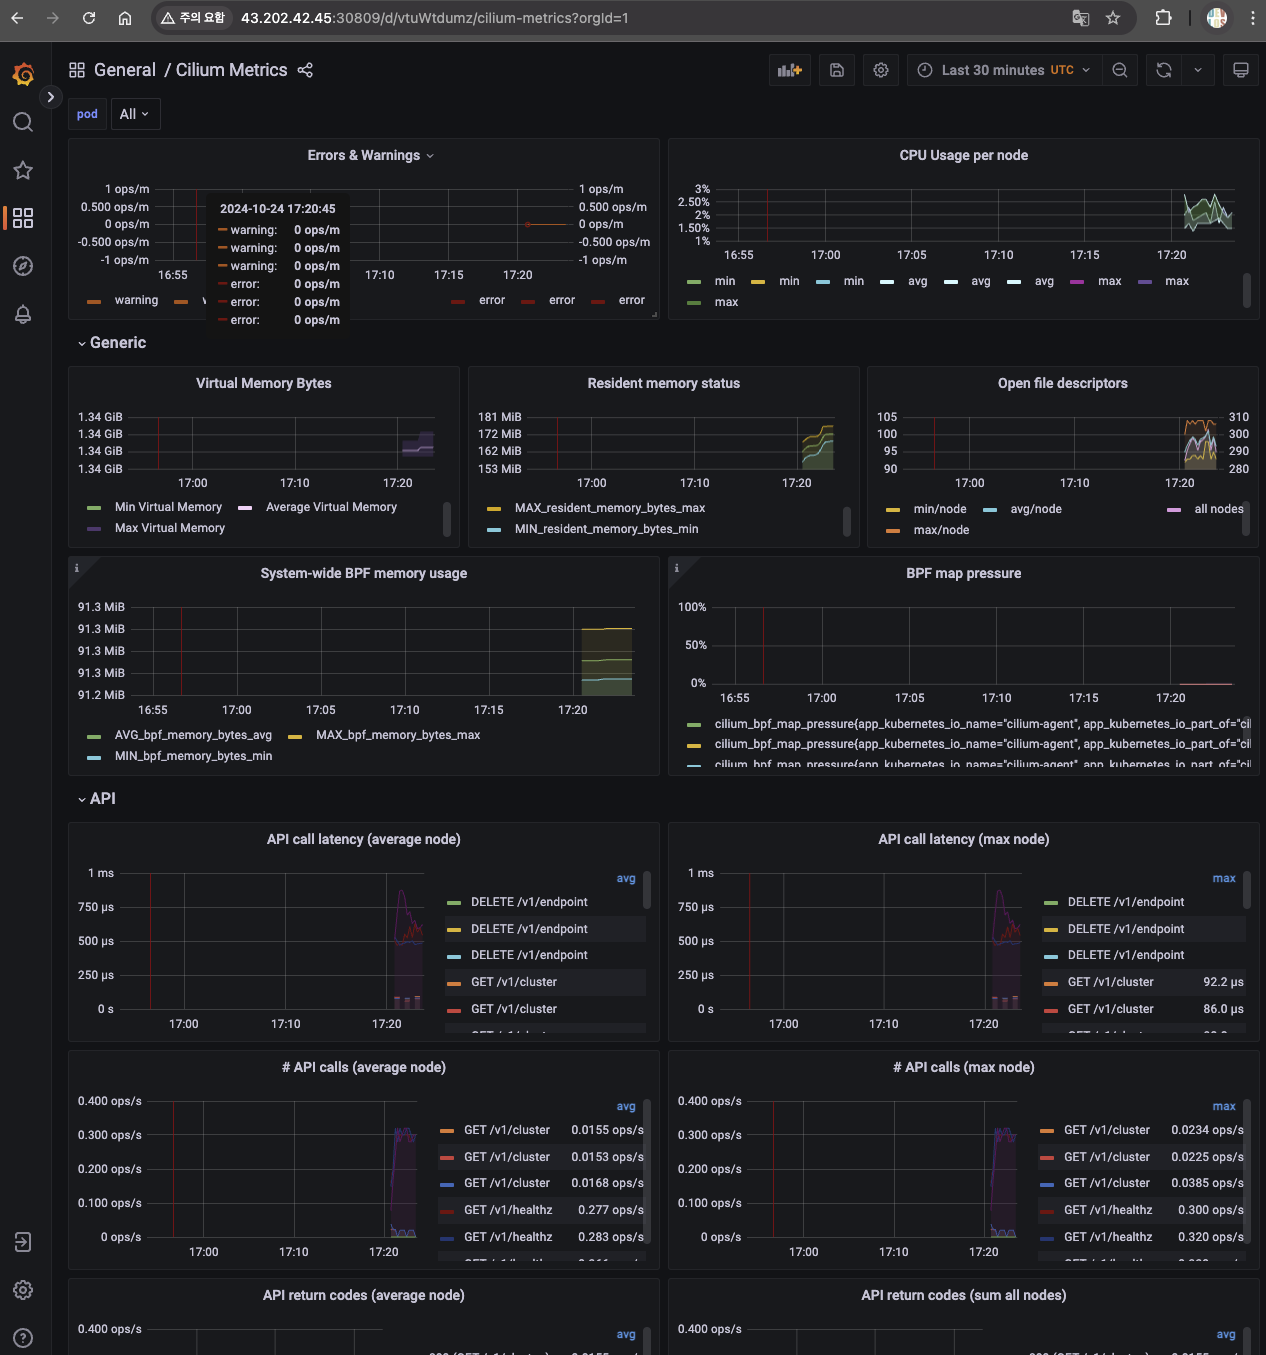Open the Virtual Memory Bytes panel title
This screenshot has width=1266, height=1355.
[x=264, y=383]
